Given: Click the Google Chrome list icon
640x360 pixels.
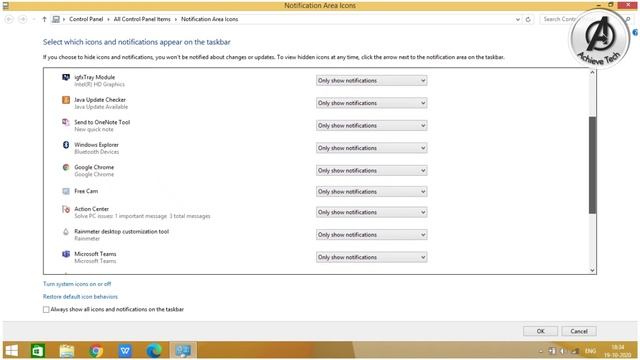Looking at the screenshot, I should tap(66, 167).
